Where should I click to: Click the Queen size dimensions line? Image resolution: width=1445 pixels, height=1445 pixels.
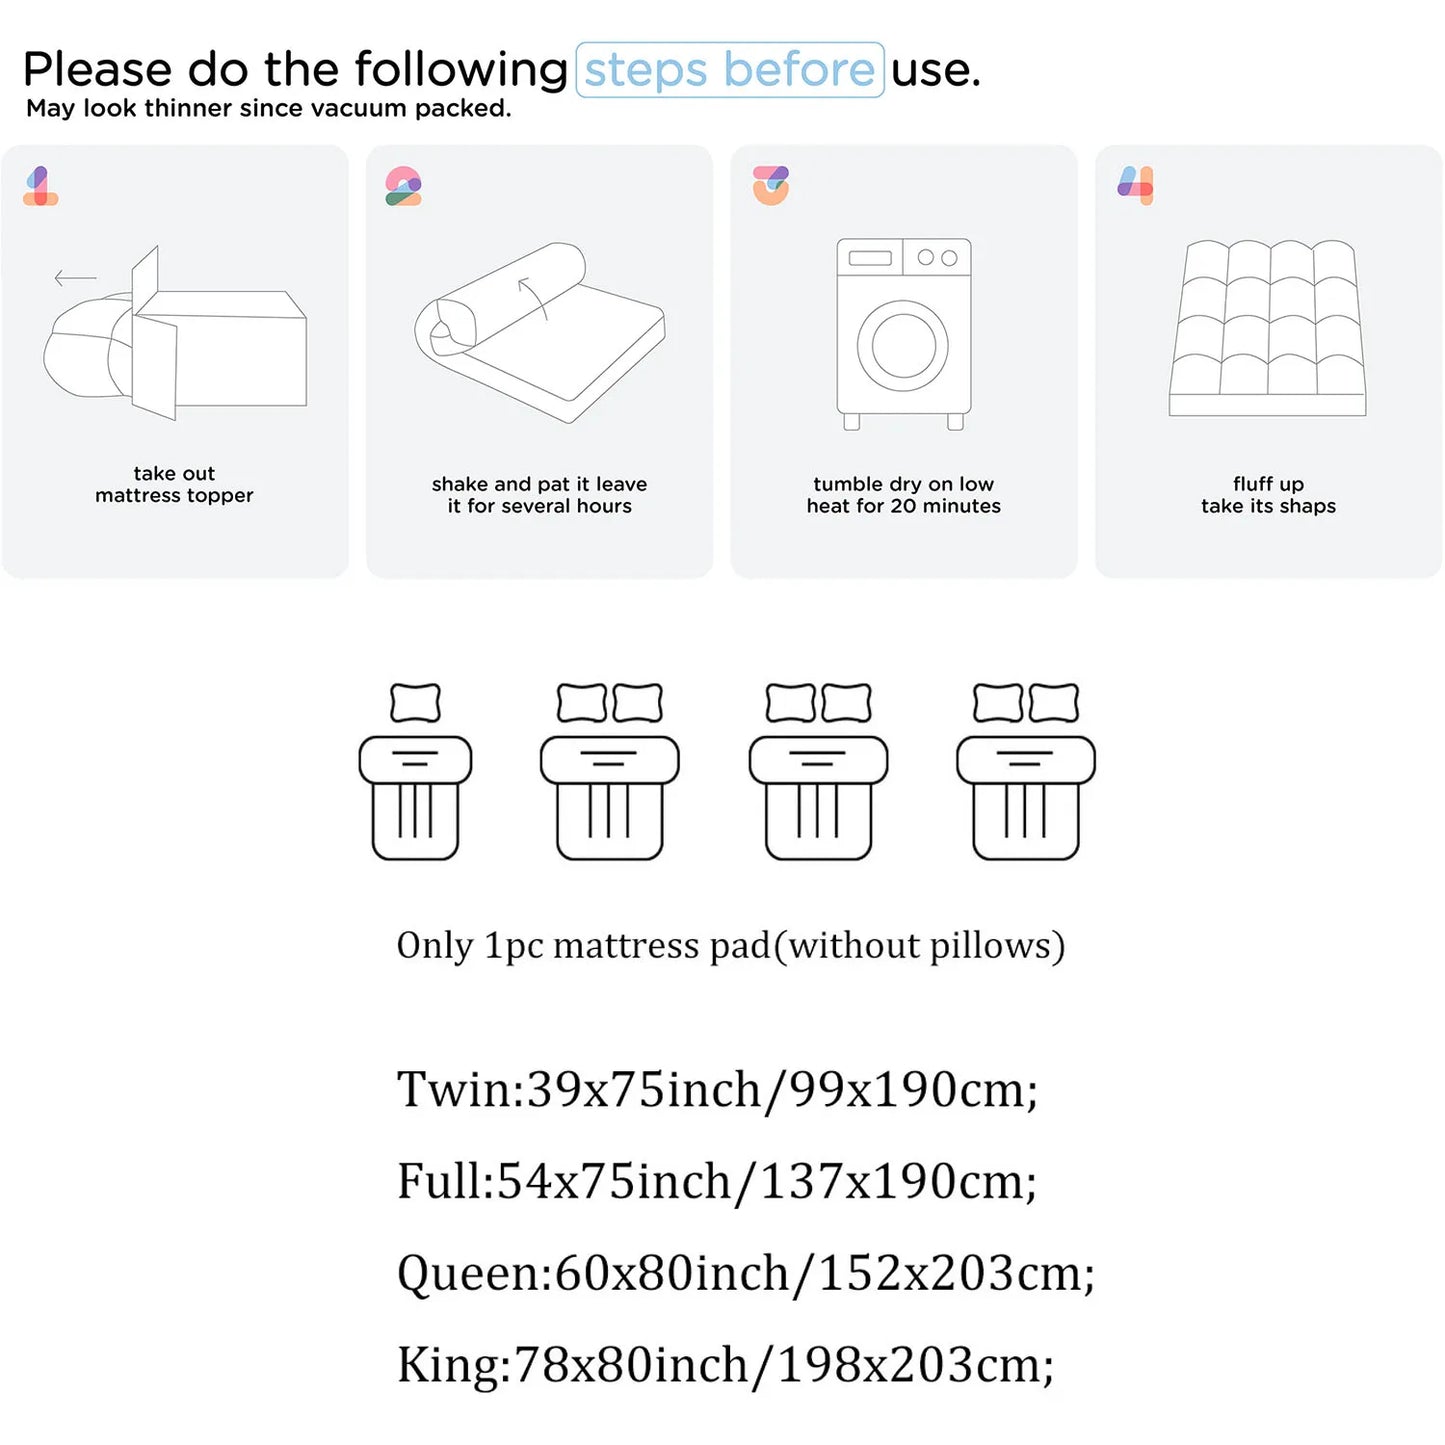tap(746, 1273)
